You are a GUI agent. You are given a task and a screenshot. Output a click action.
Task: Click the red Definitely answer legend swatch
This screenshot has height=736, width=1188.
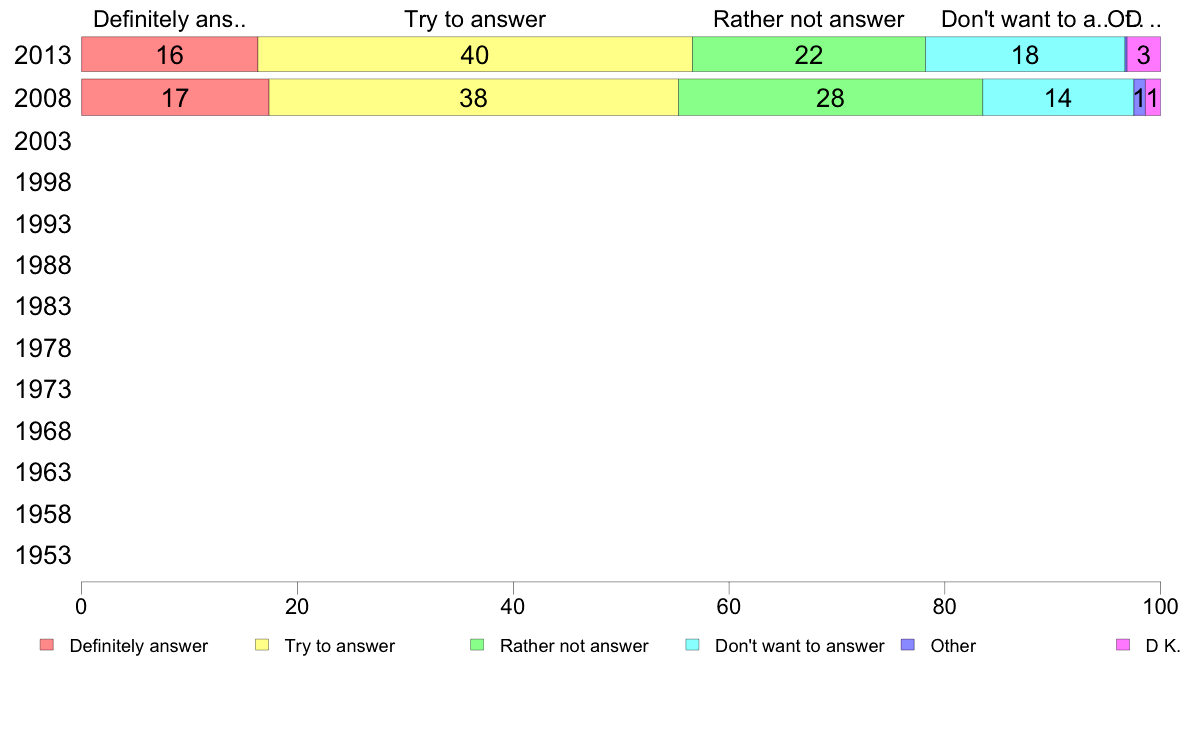click(x=47, y=645)
